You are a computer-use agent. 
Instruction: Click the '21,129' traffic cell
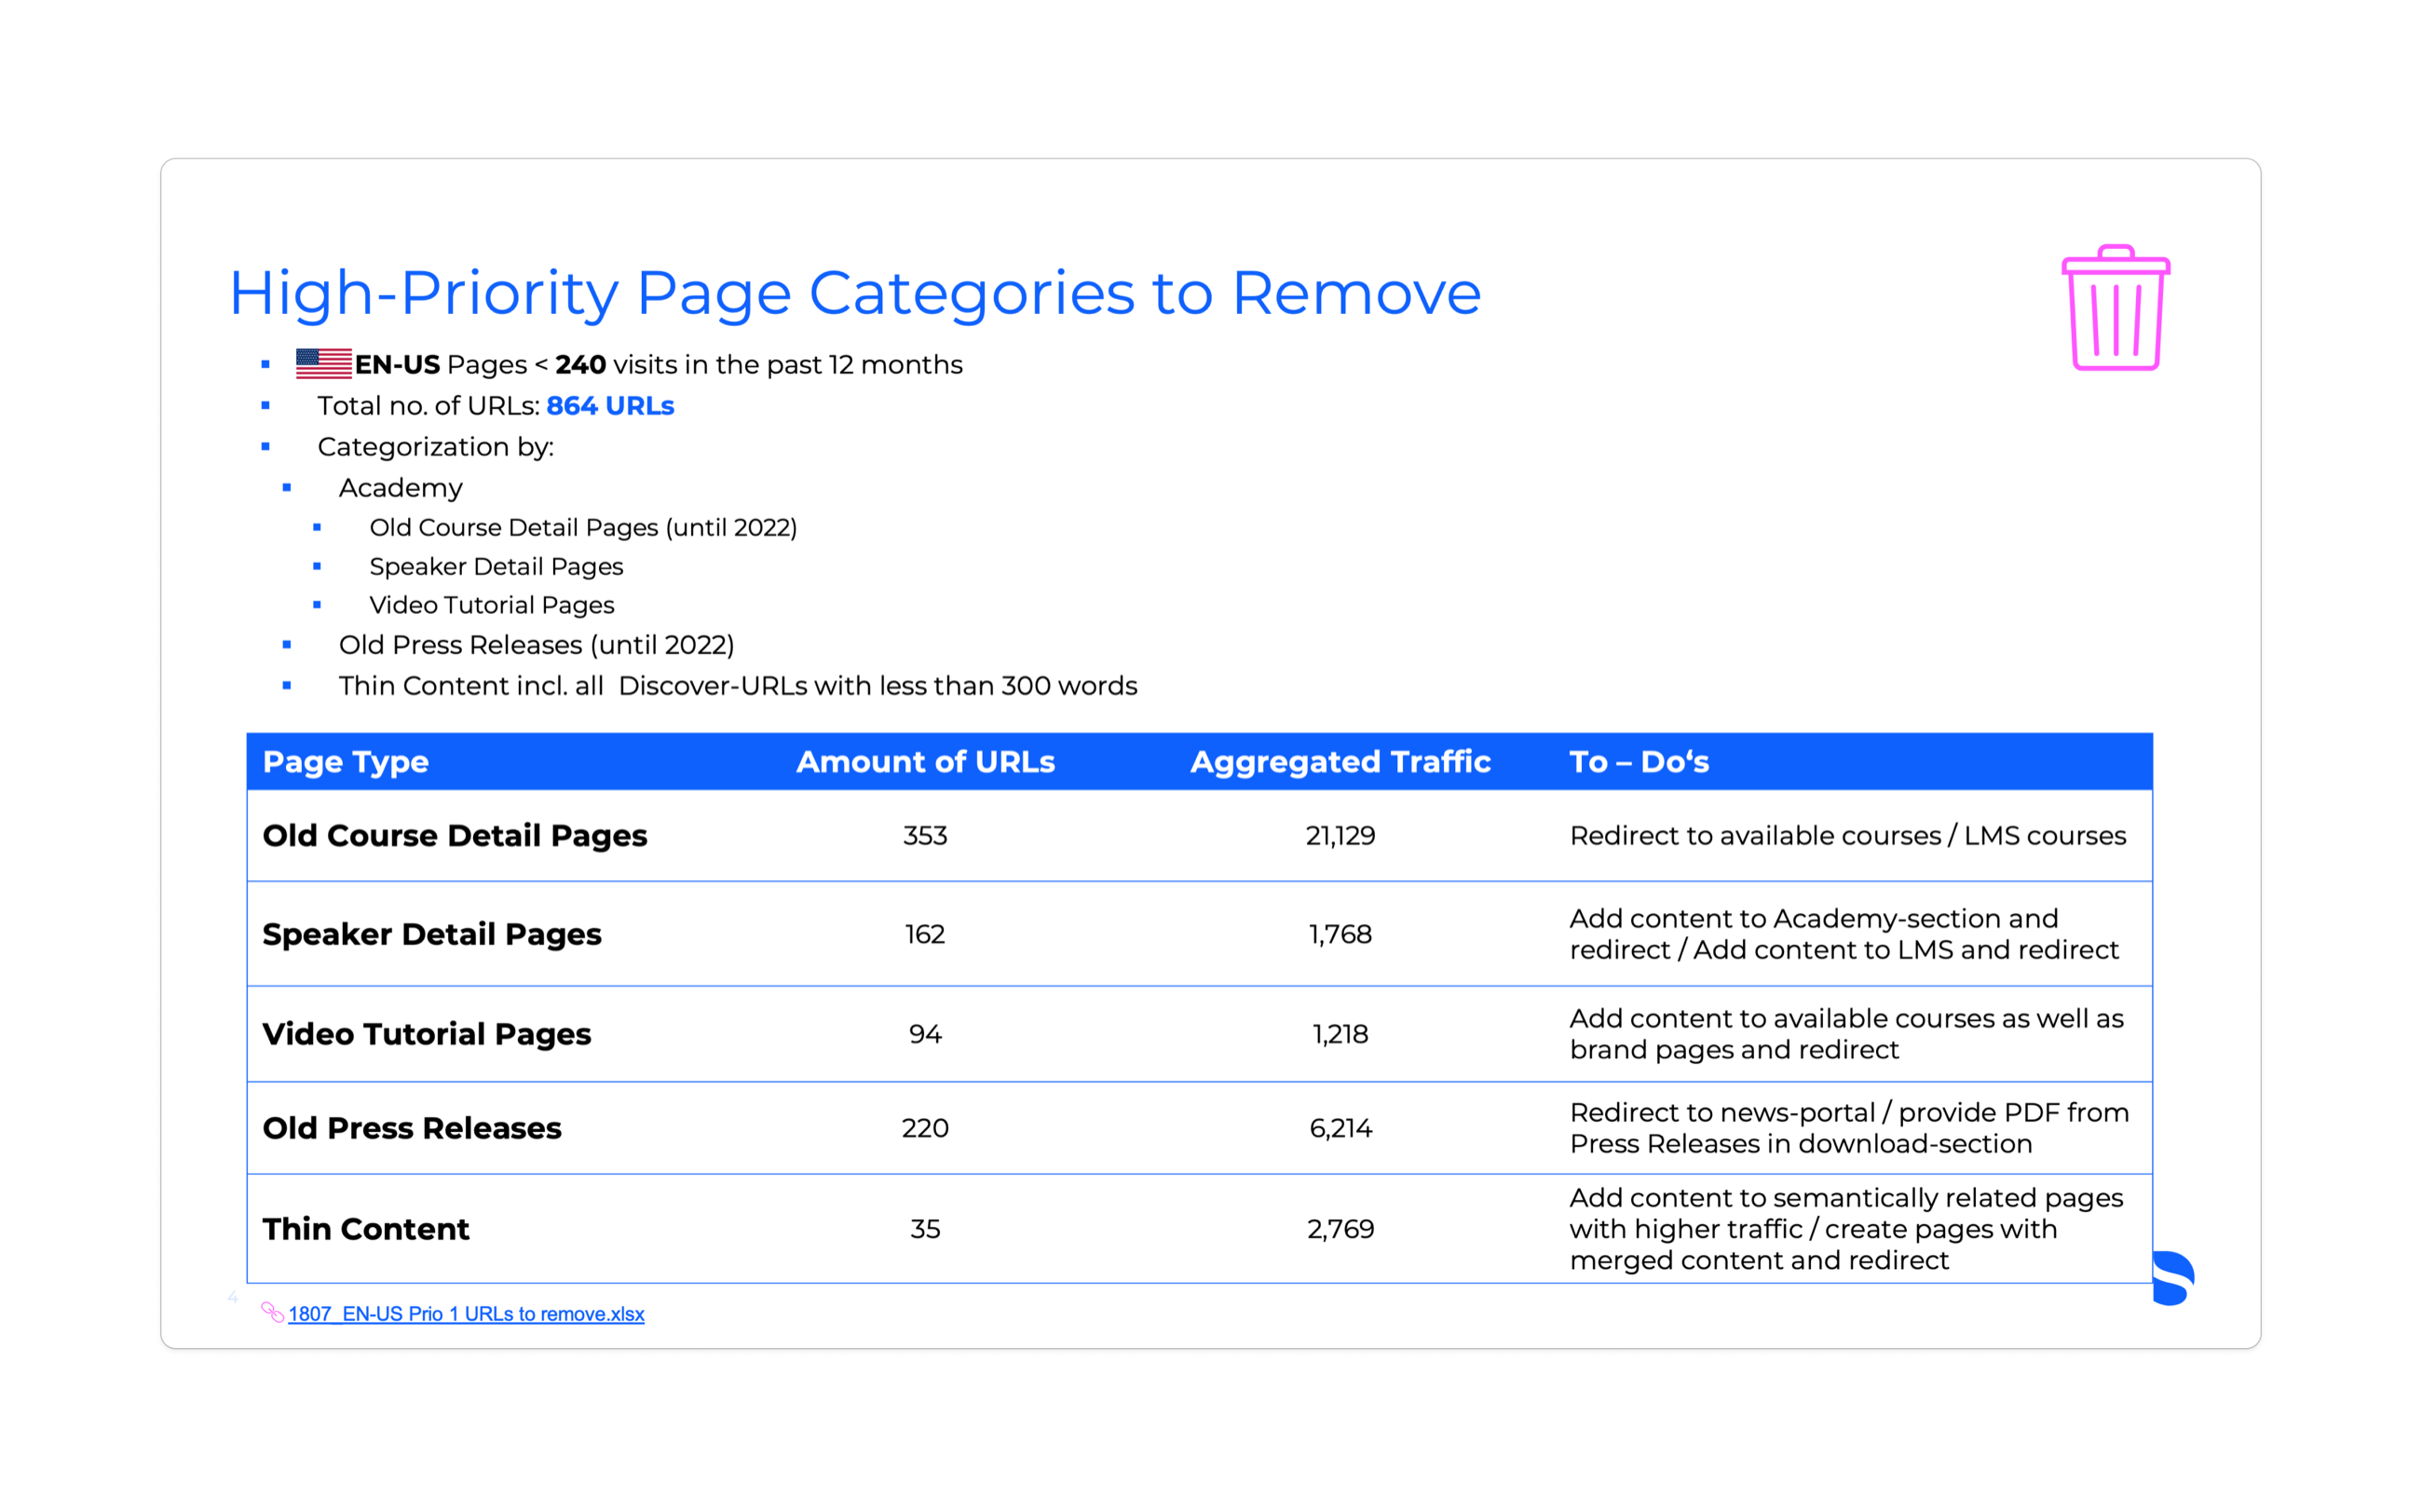point(1340,836)
